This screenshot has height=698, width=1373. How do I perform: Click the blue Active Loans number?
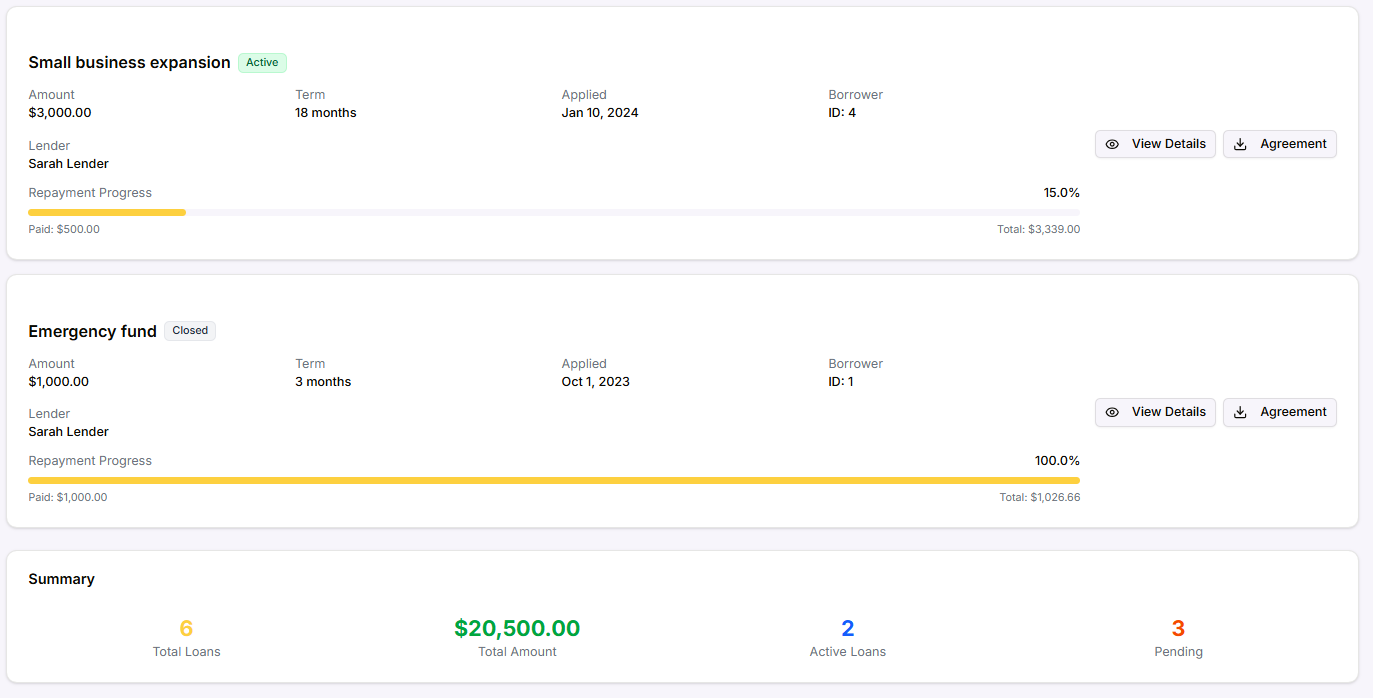coord(847,628)
